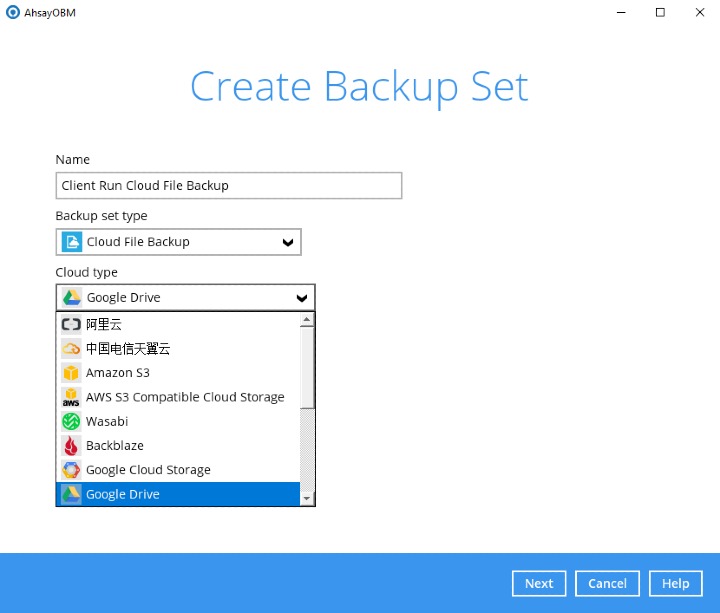
Task: Click the Aliyun cloud provider icon
Action: [x=71, y=324]
